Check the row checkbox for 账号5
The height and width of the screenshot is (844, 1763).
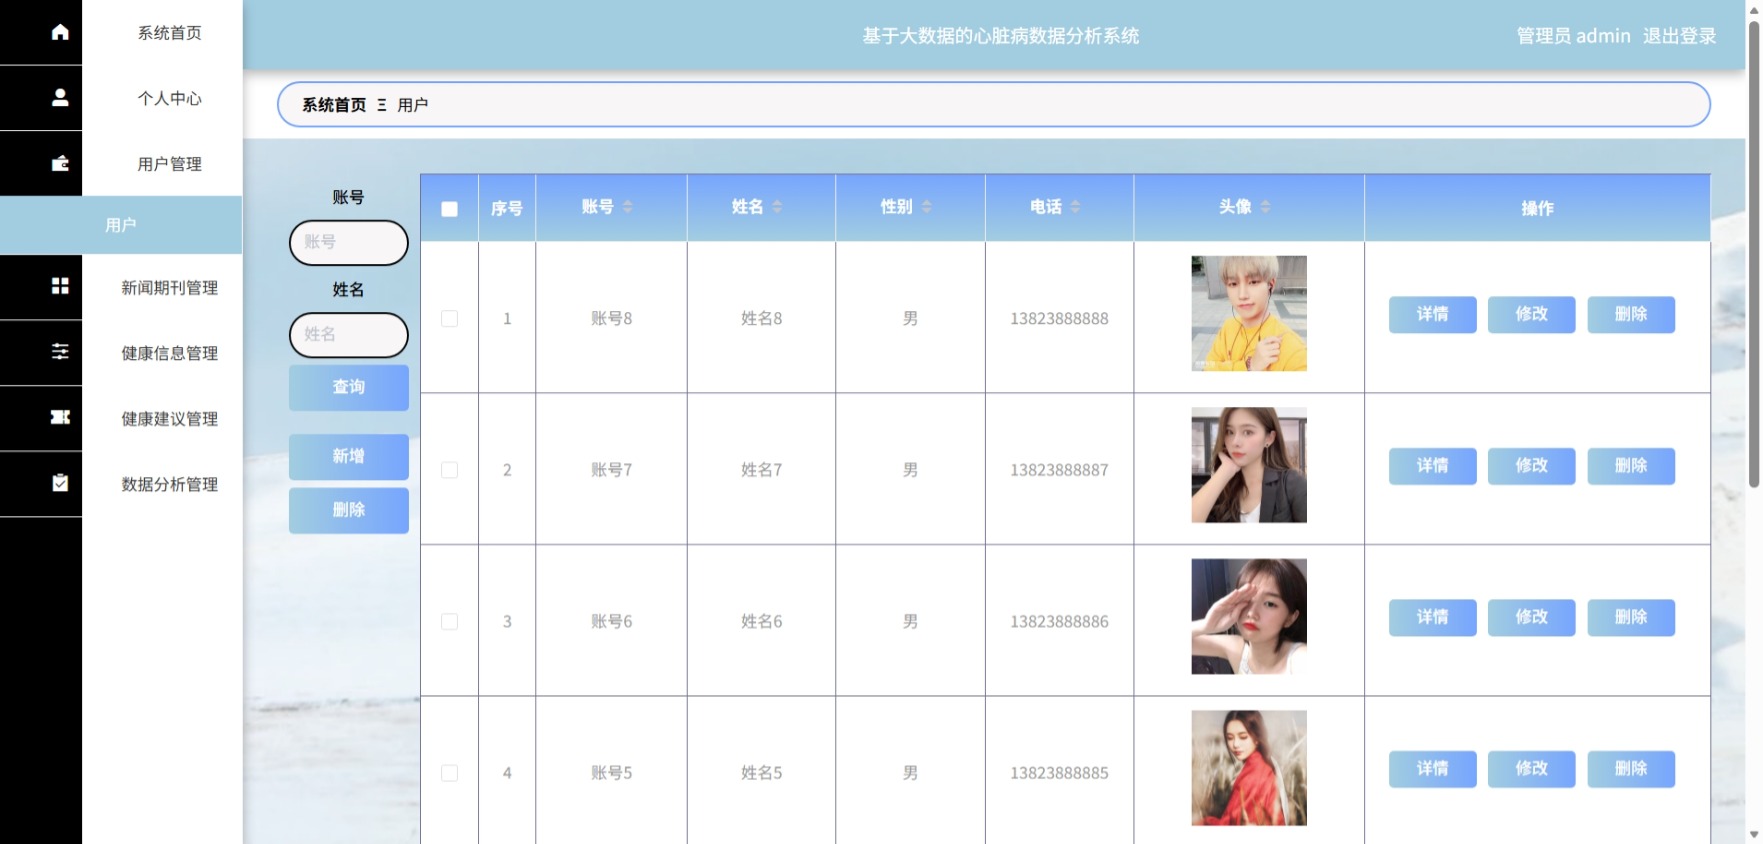(x=449, y=773)
